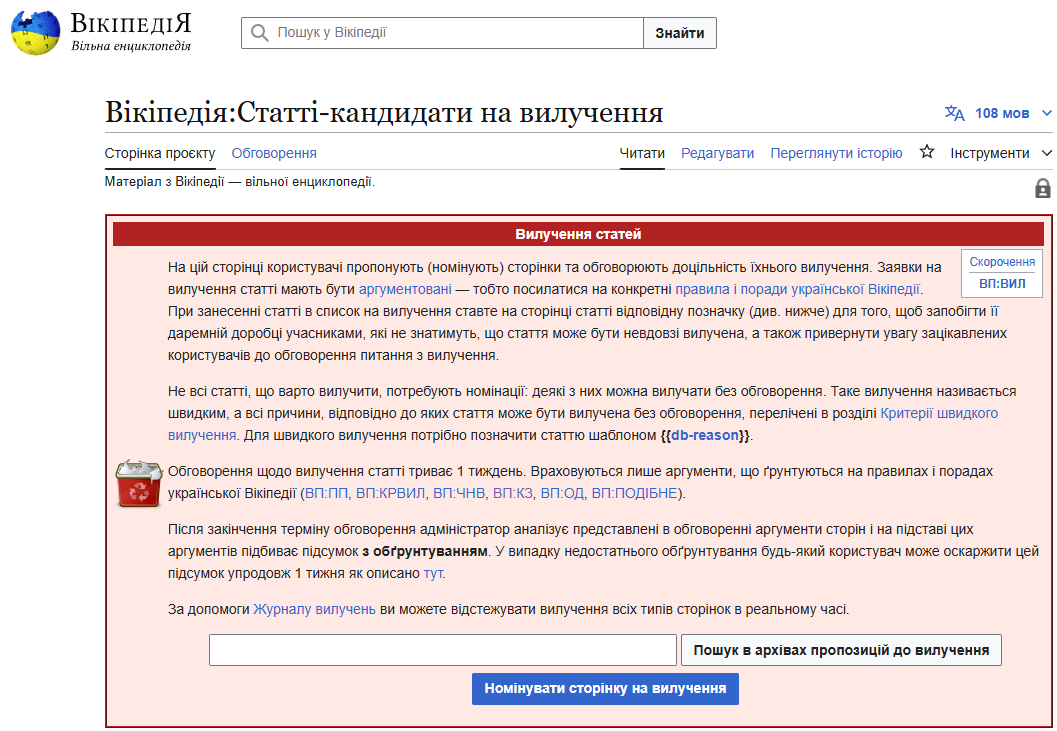Click Пошук в архівах пропозицій button
The width and height of the screenshot is (1057, 731).
(841, 650)
